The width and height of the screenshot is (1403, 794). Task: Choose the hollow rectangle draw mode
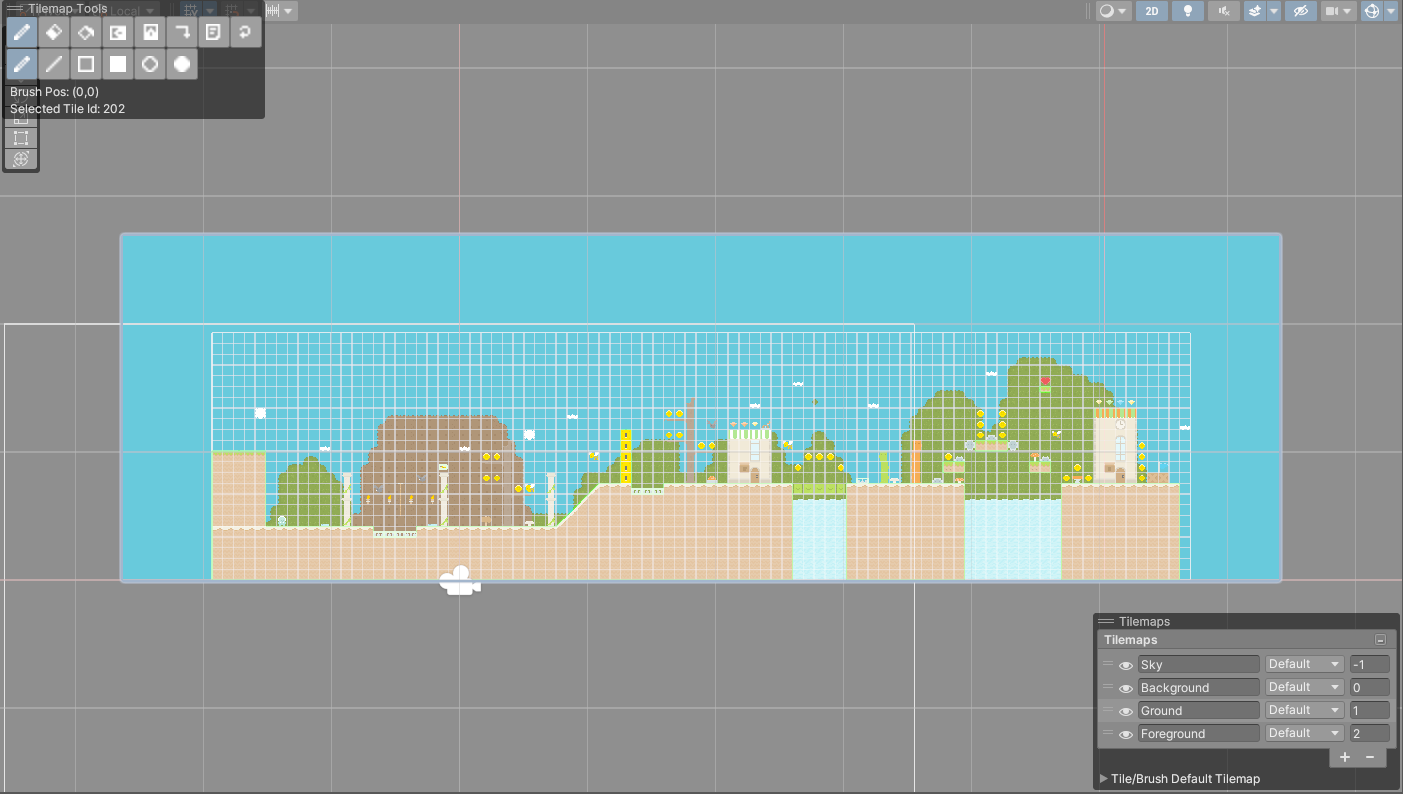[x=86, y=64]
